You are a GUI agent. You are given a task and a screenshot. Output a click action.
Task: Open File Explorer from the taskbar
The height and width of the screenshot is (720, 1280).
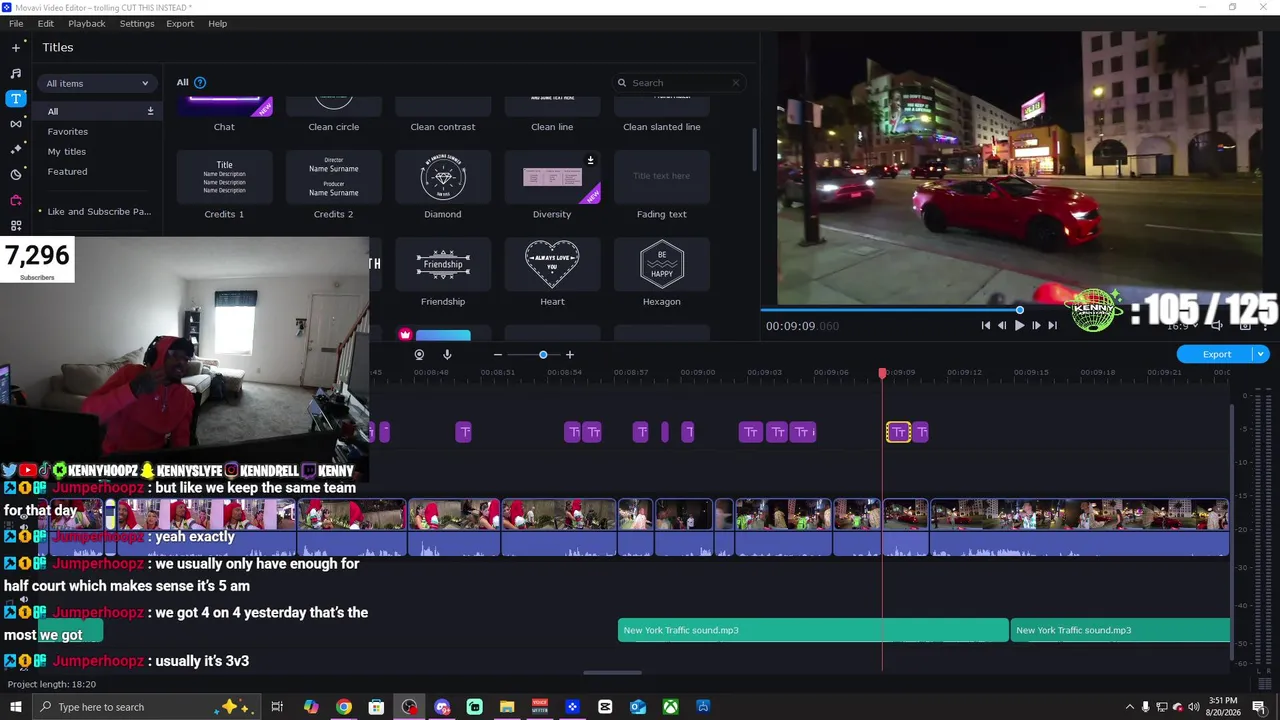tap(507, 707)
